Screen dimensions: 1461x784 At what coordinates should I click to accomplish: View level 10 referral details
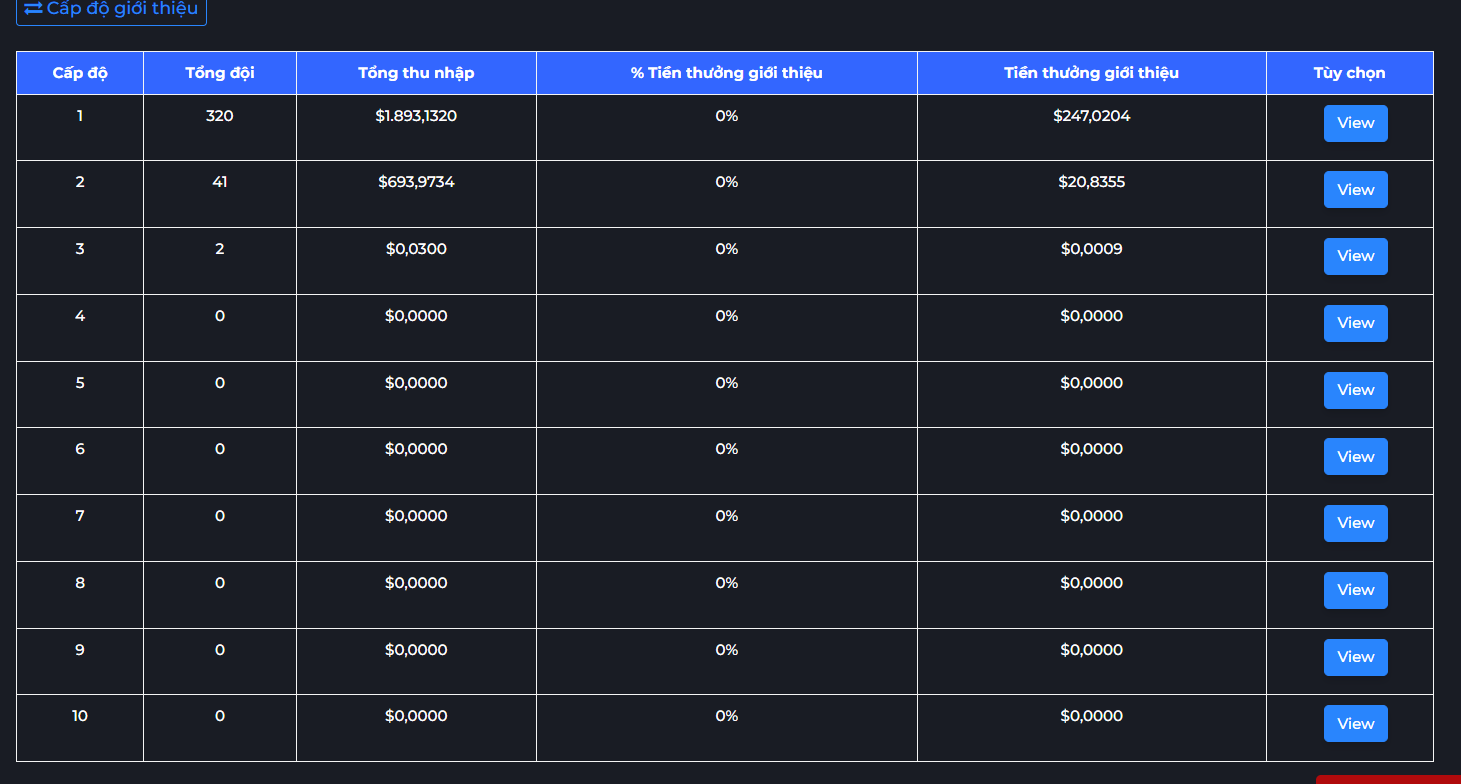[x=1355, y=724]
